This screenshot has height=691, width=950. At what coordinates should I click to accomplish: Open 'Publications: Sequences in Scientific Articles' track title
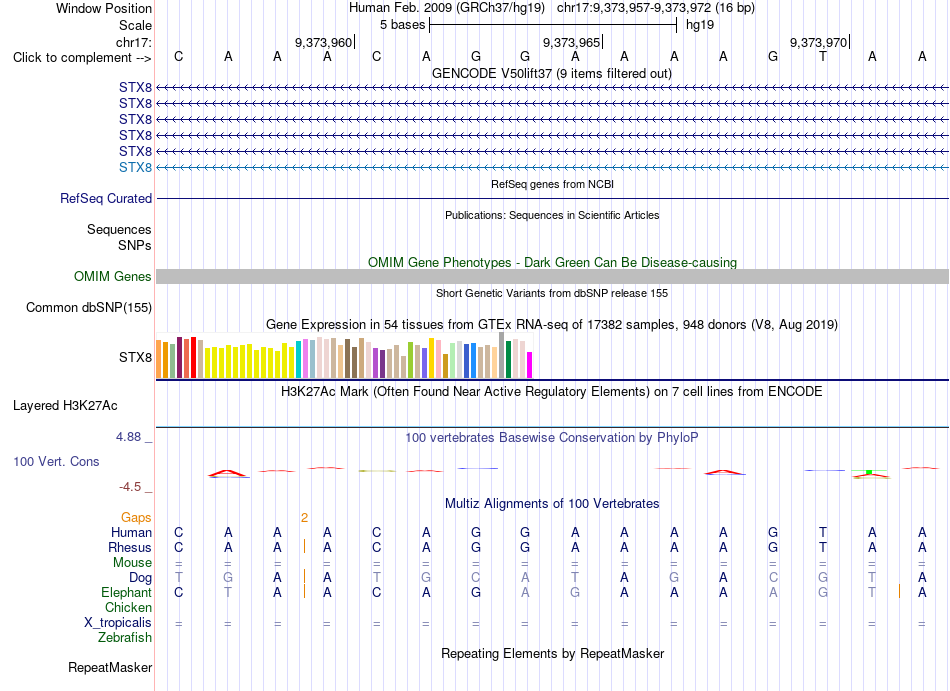[x=552, y=215]
